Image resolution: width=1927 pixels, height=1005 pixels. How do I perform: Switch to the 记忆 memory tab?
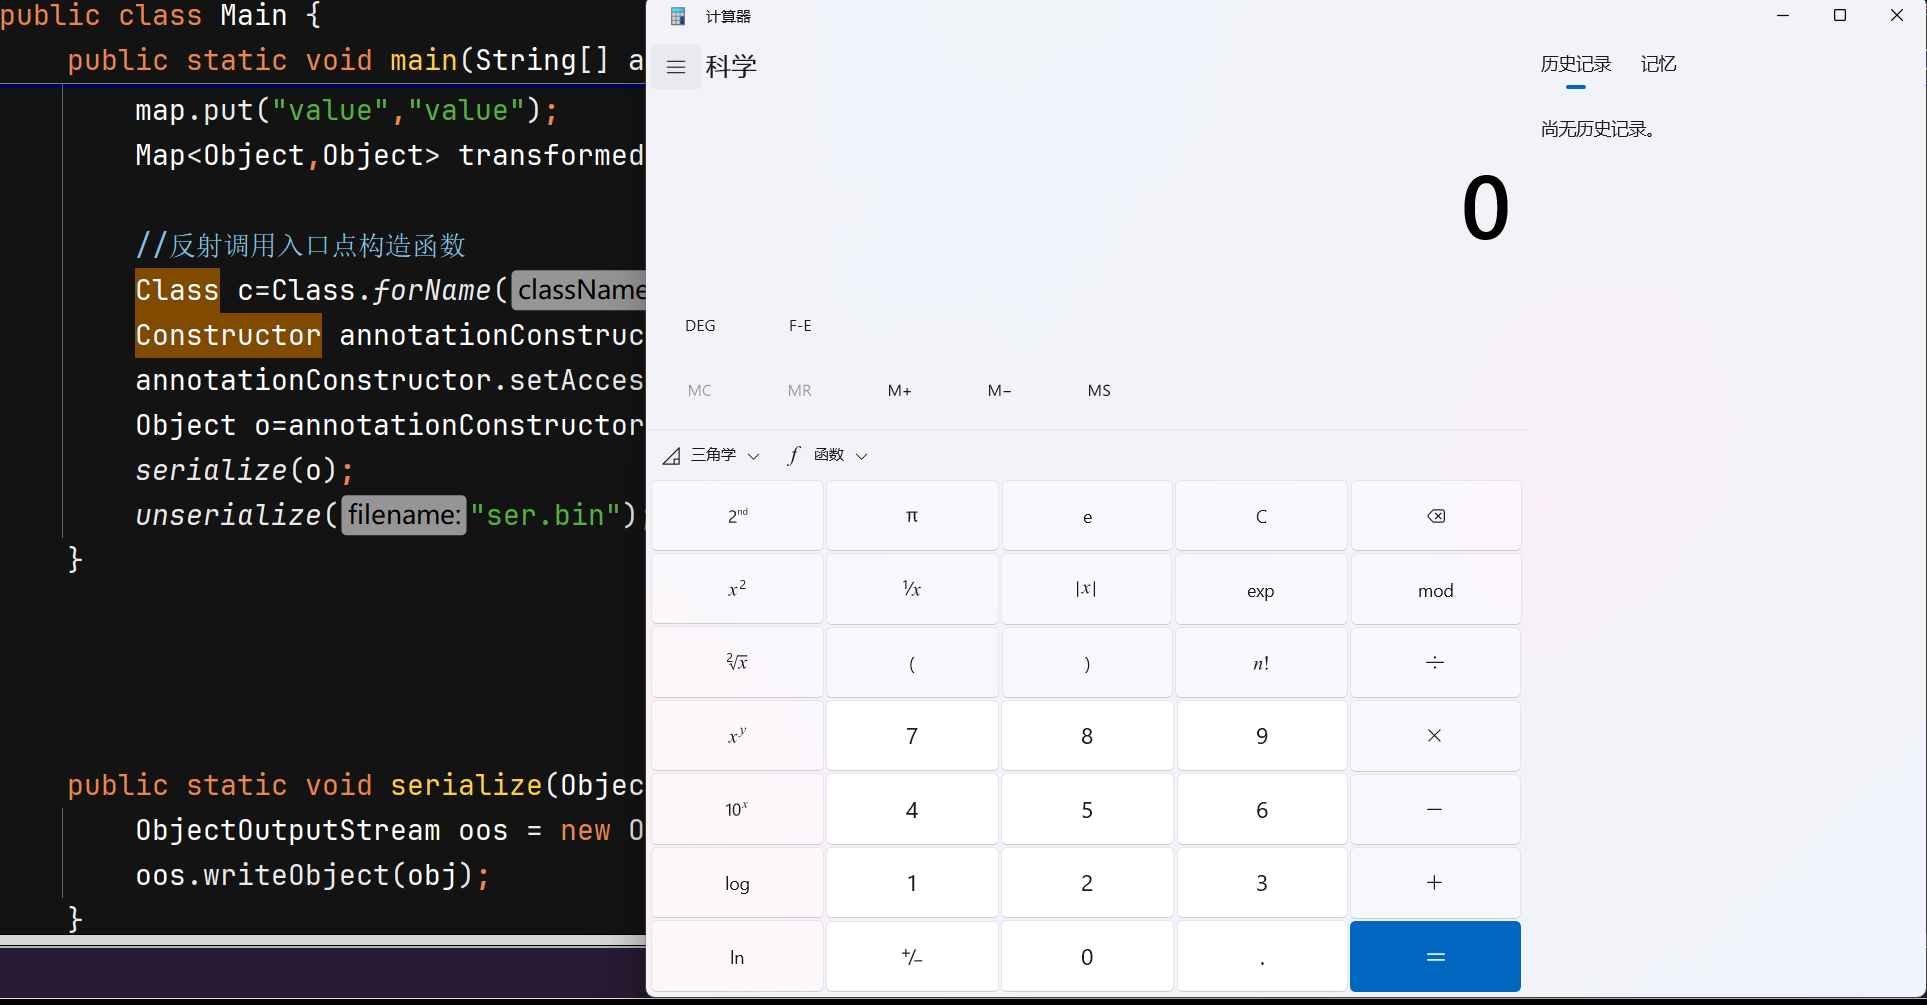(1658, 64)
